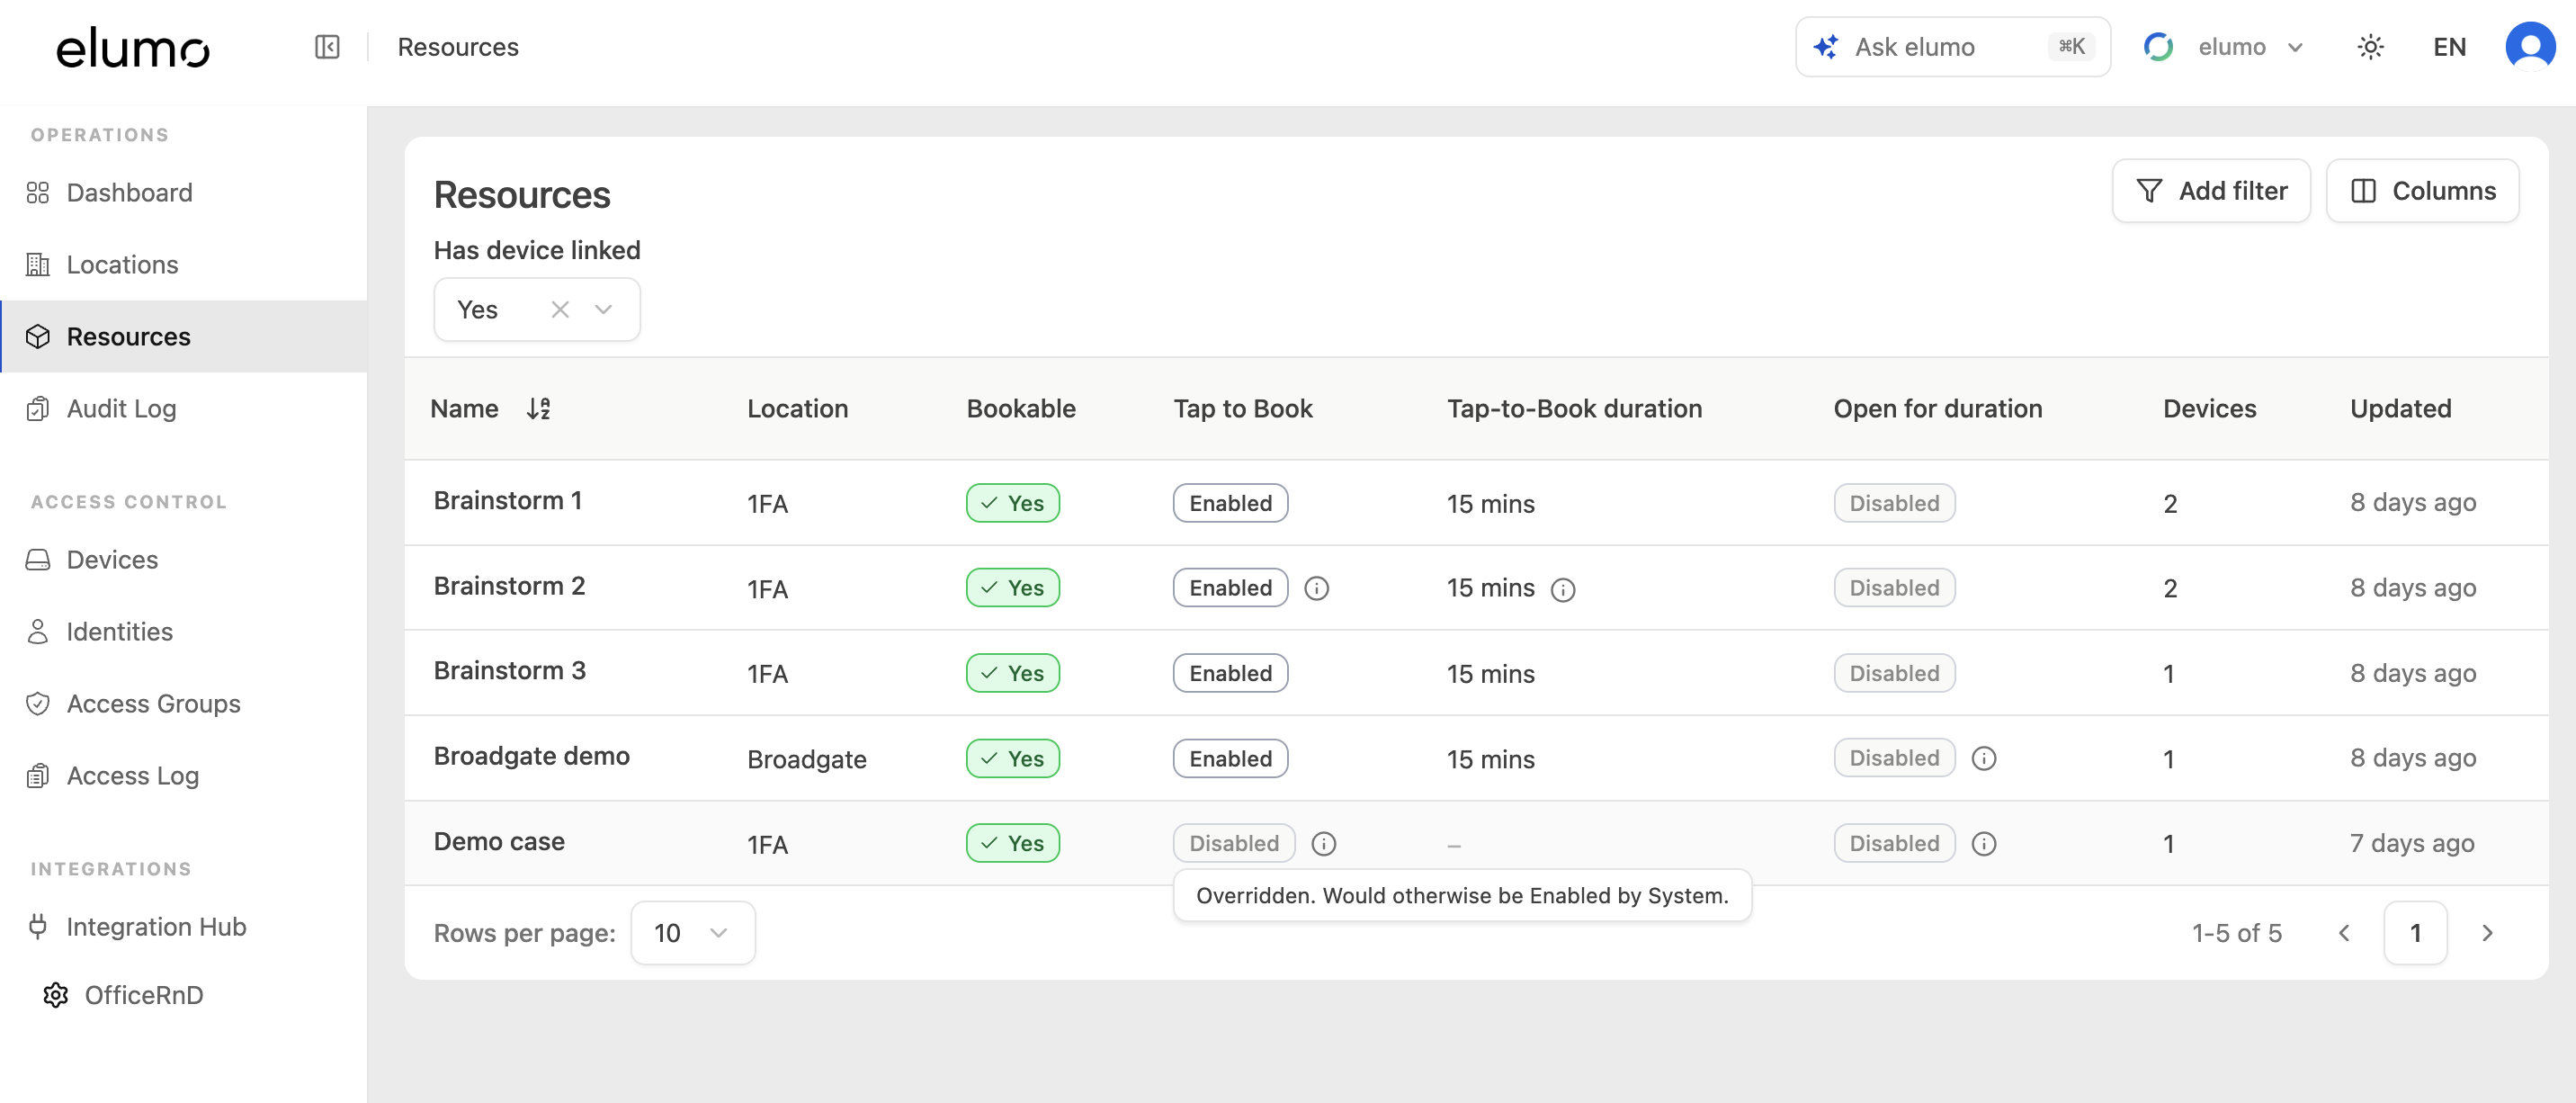Click Brainstorm 3 Open for duration Disabled badge
The image size is (2576, 1103).
1894,674
